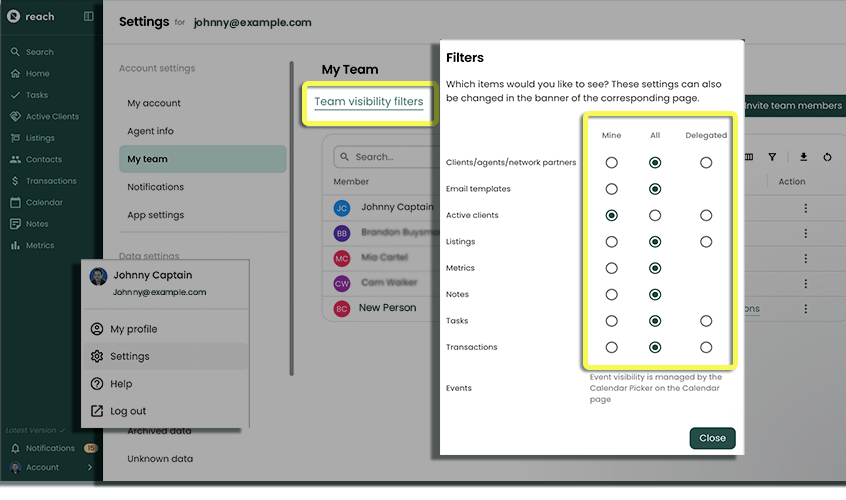Open action menu for Johnny Captain row
Image resolution: width=846 pixels, height=500 pixels.
(805, 208)
